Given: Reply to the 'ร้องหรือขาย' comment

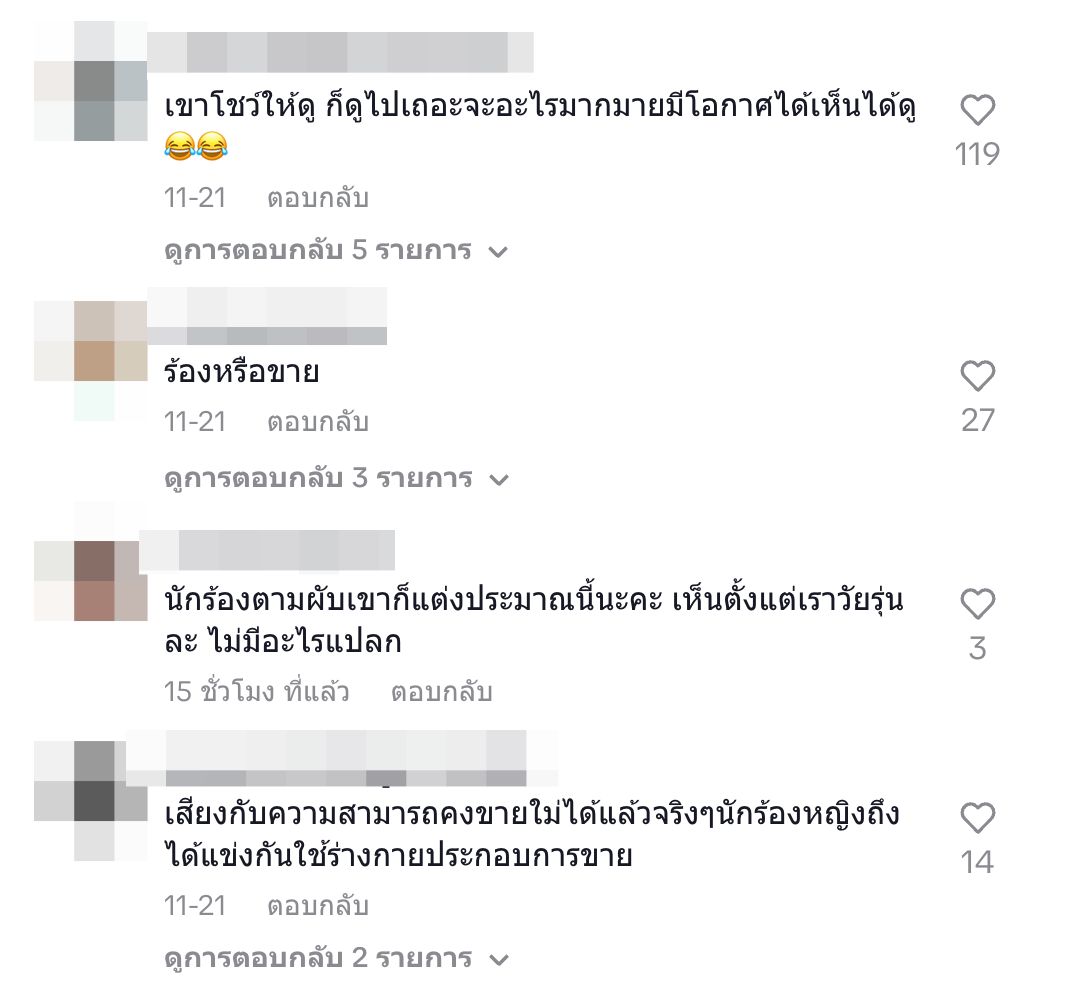Looking at the screenshot, I should pos(317,422).
